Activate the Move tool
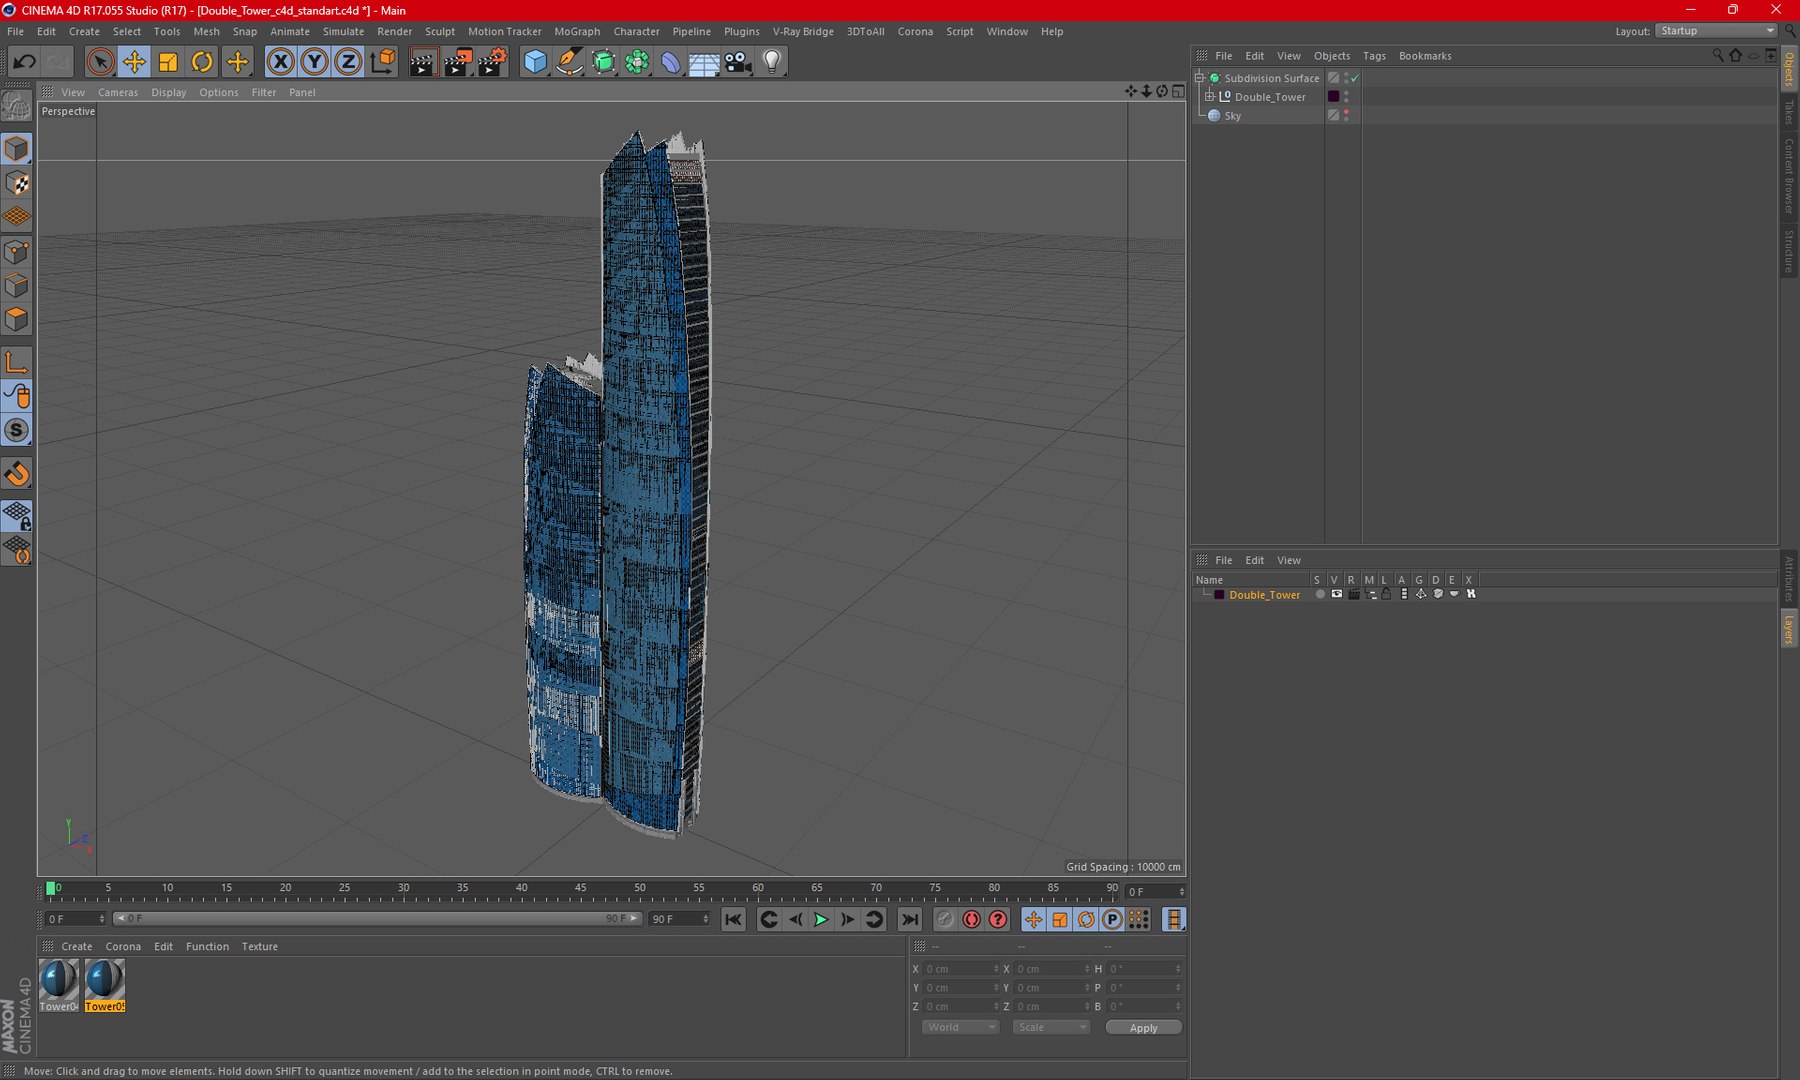 pyautogui.click(x=134, y=62)
